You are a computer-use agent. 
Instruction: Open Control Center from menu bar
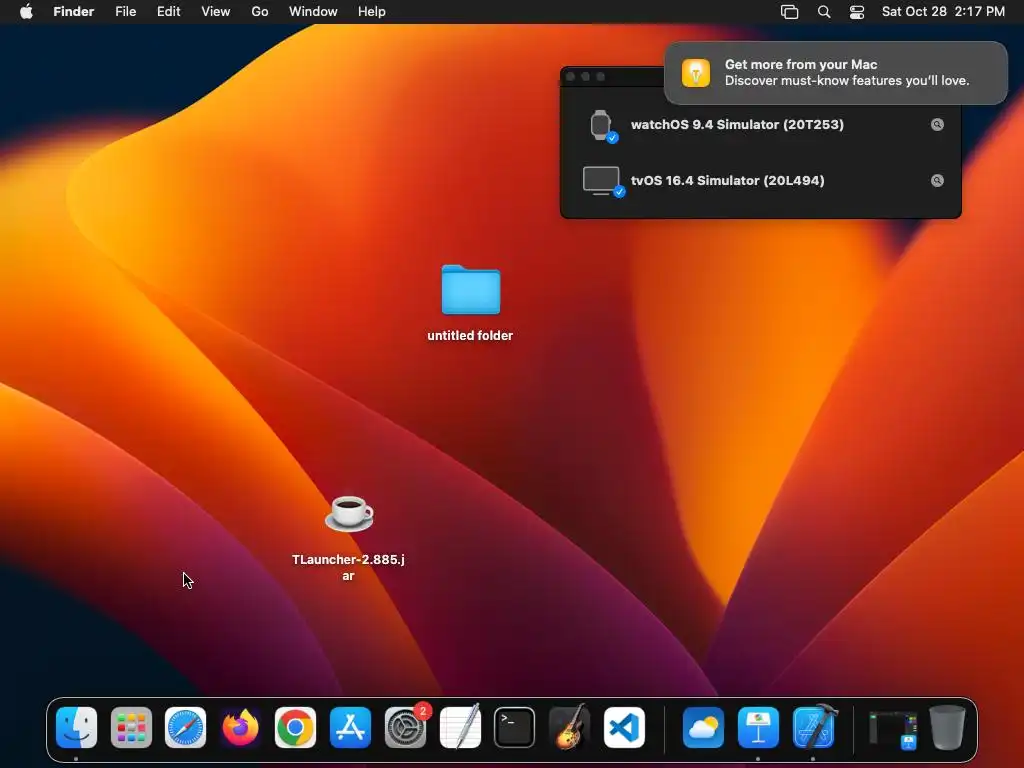coord(857,12)
